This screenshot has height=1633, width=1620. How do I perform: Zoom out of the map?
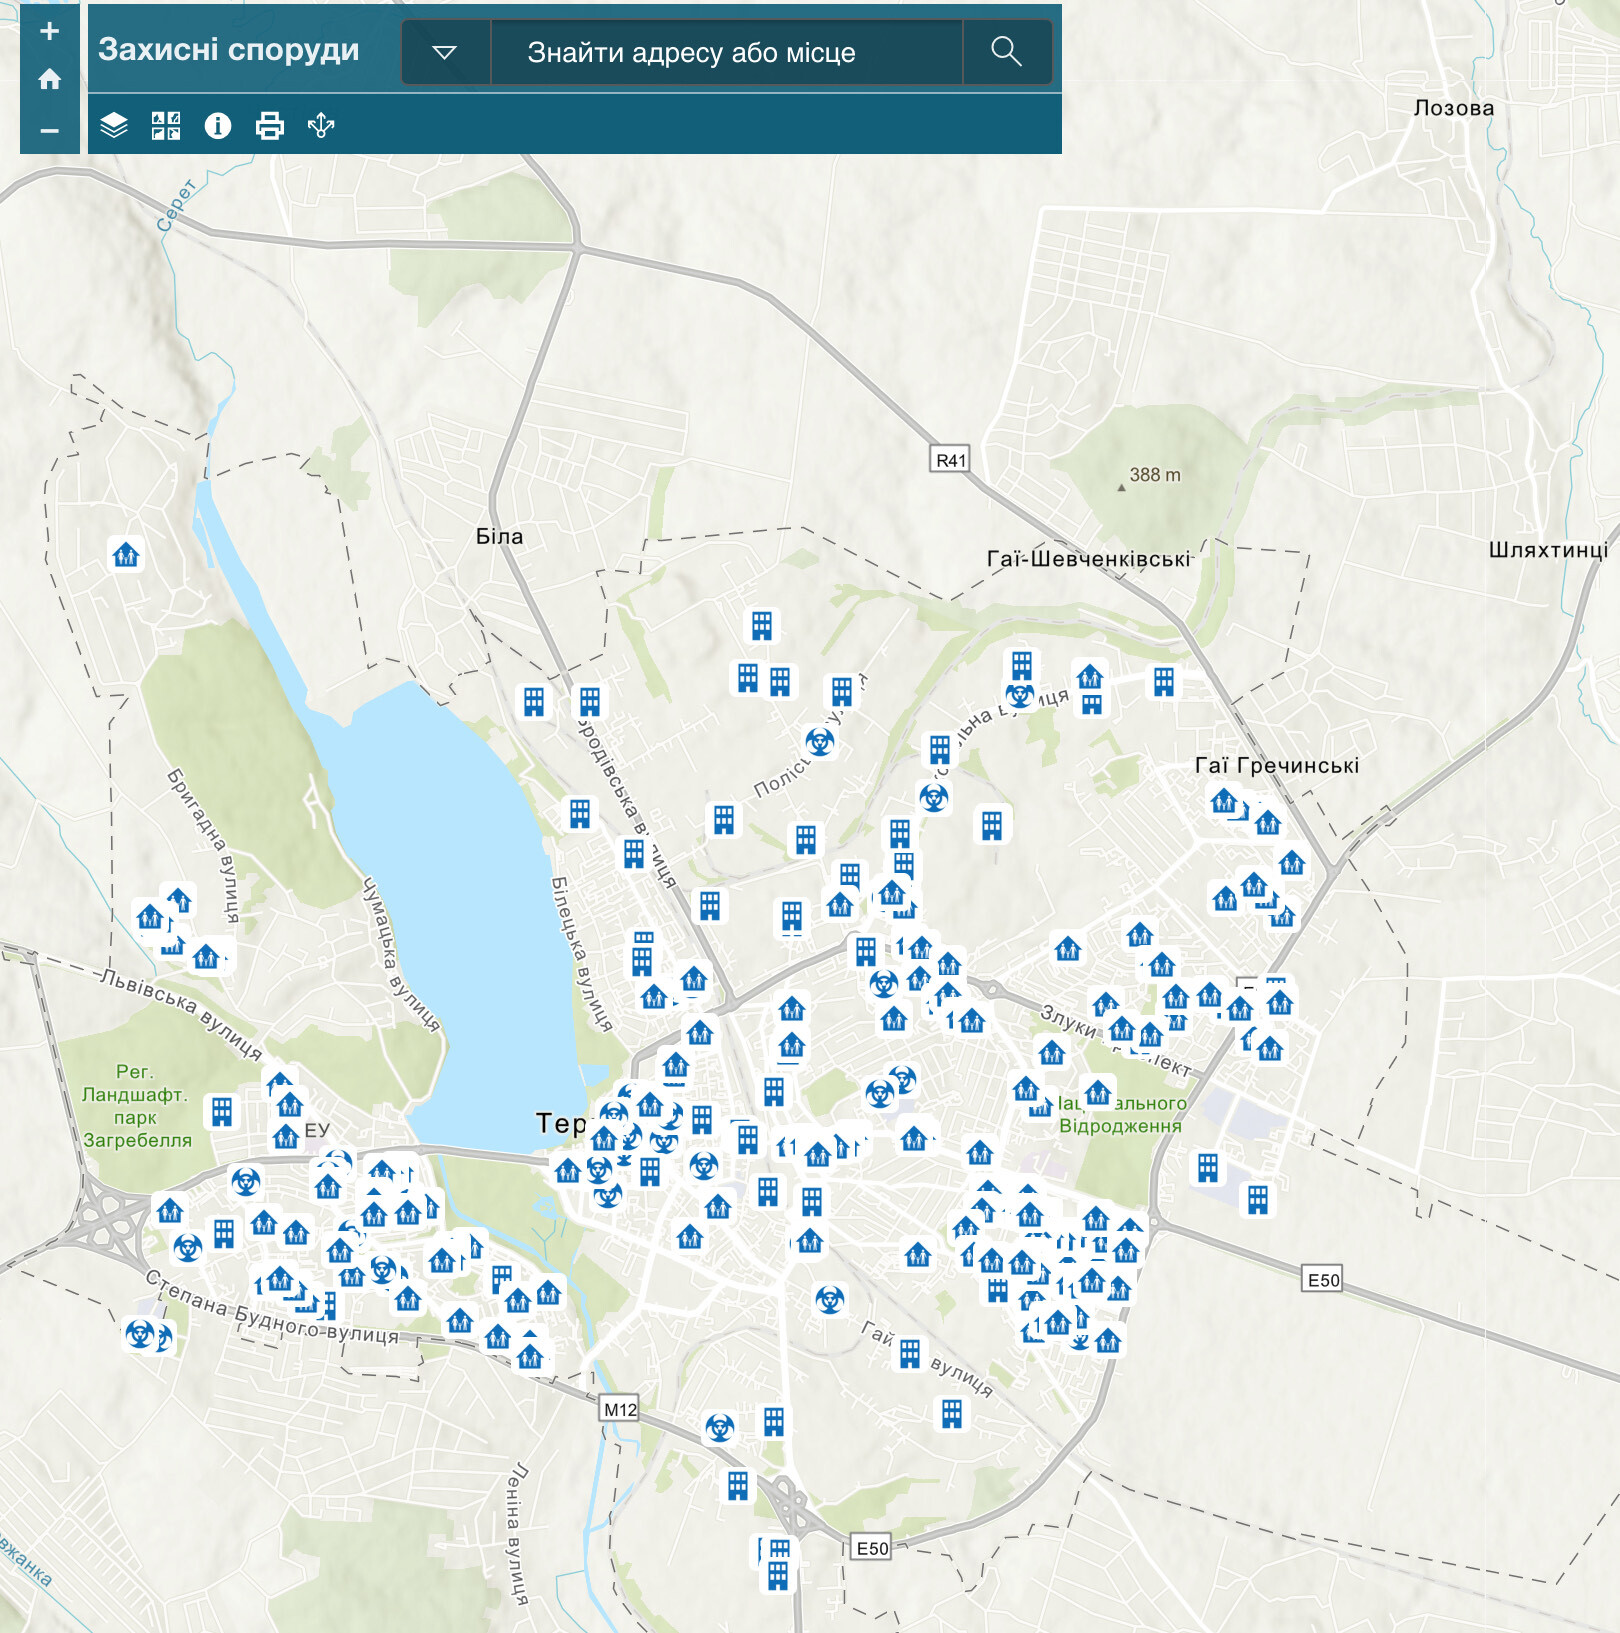tap(49, 130)
